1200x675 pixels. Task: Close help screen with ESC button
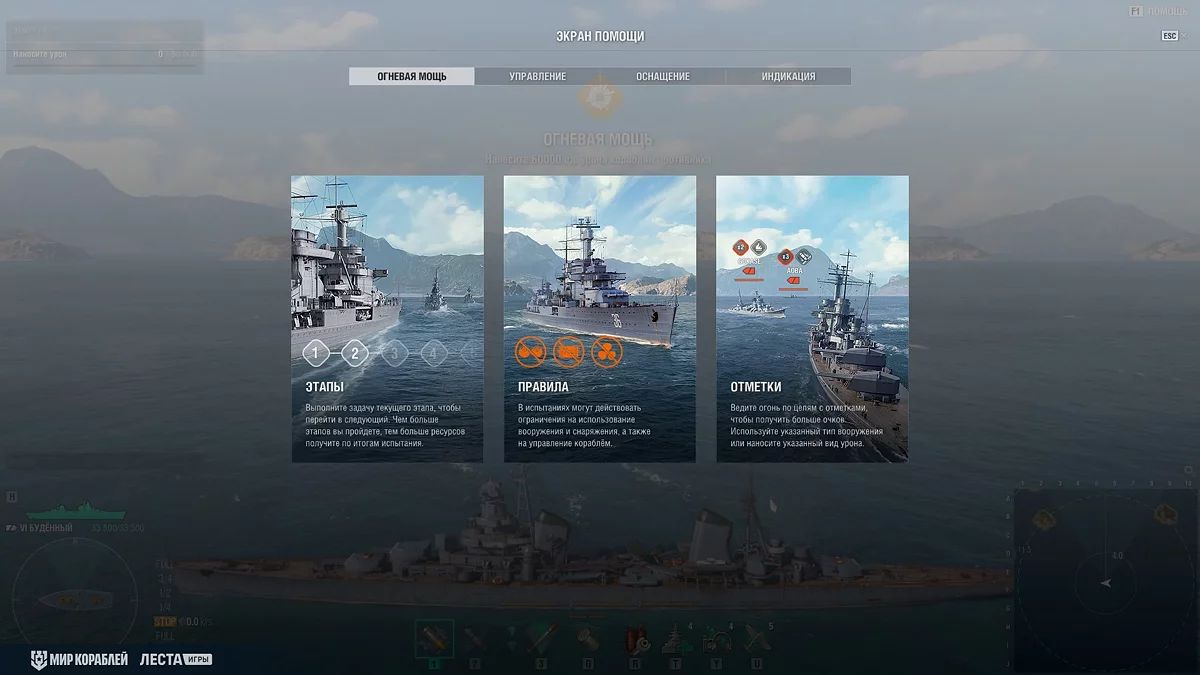pyautogui.click(x=1169, y=36)
